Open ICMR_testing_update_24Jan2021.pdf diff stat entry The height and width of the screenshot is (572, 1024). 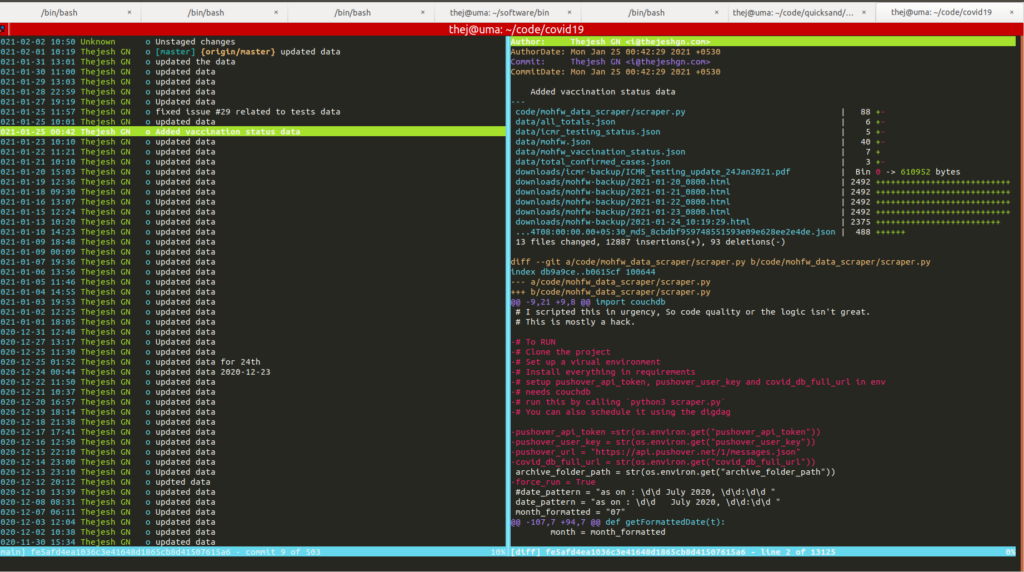point(652,172)
